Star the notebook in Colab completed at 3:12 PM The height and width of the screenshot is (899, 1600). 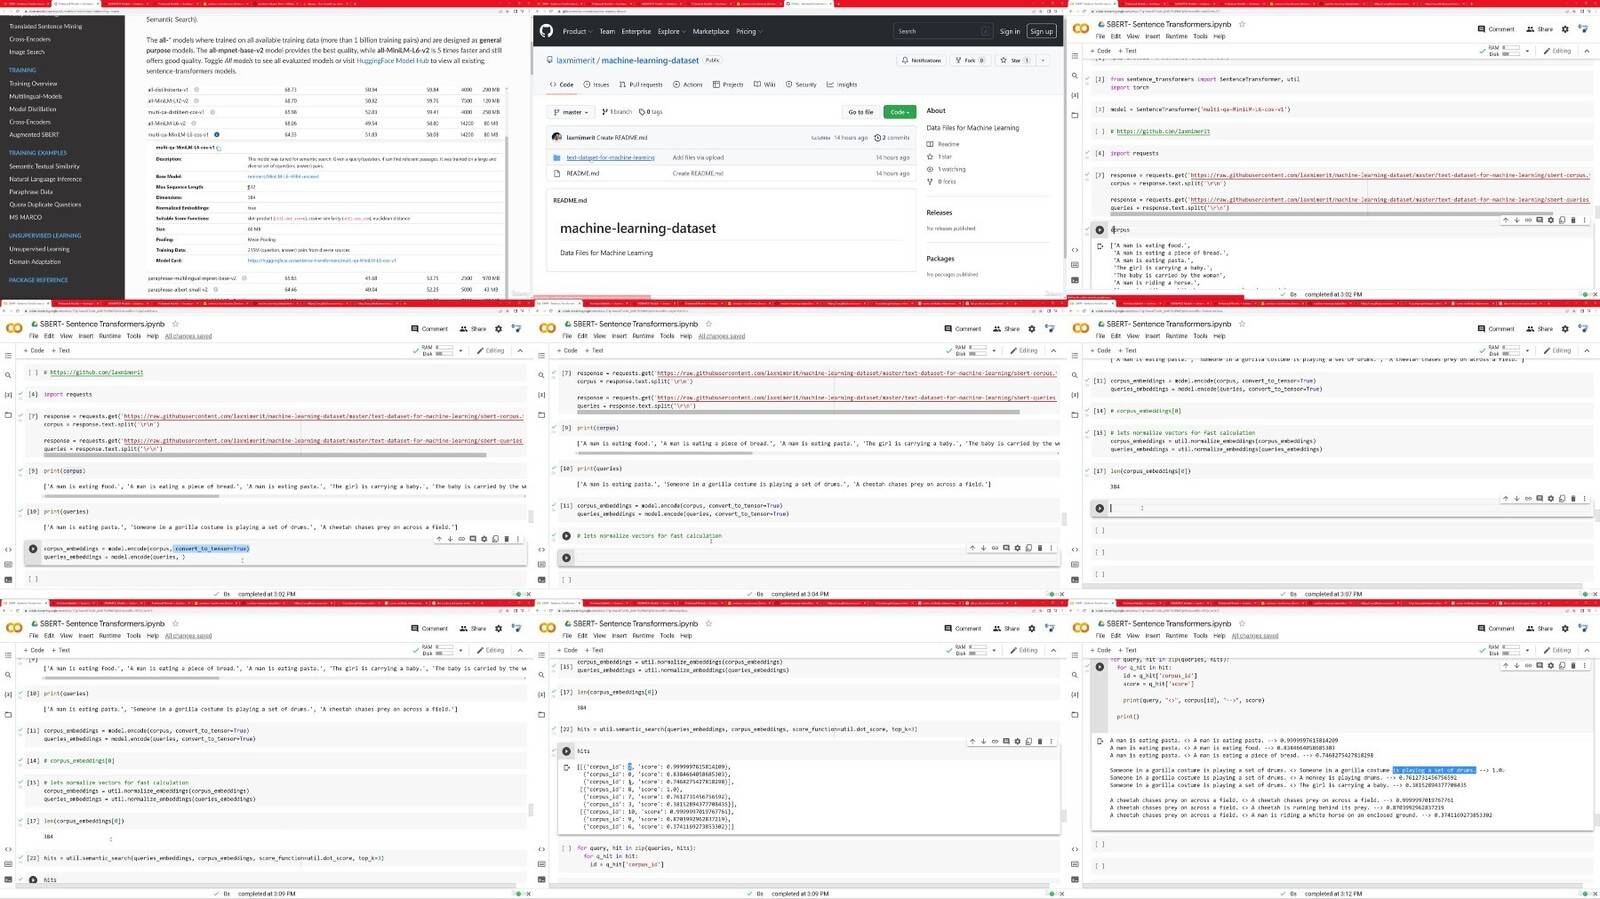[x=1242, y=624]
